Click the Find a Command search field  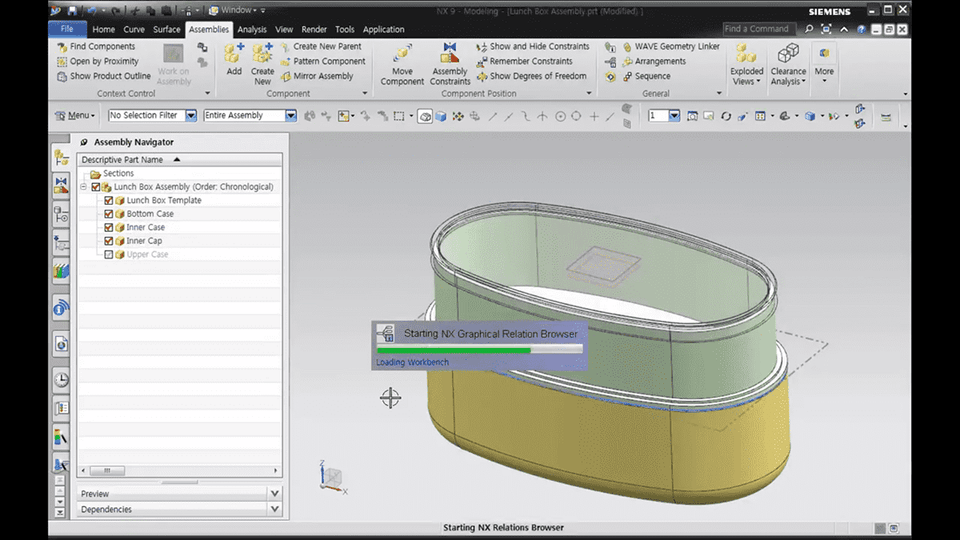758,29
